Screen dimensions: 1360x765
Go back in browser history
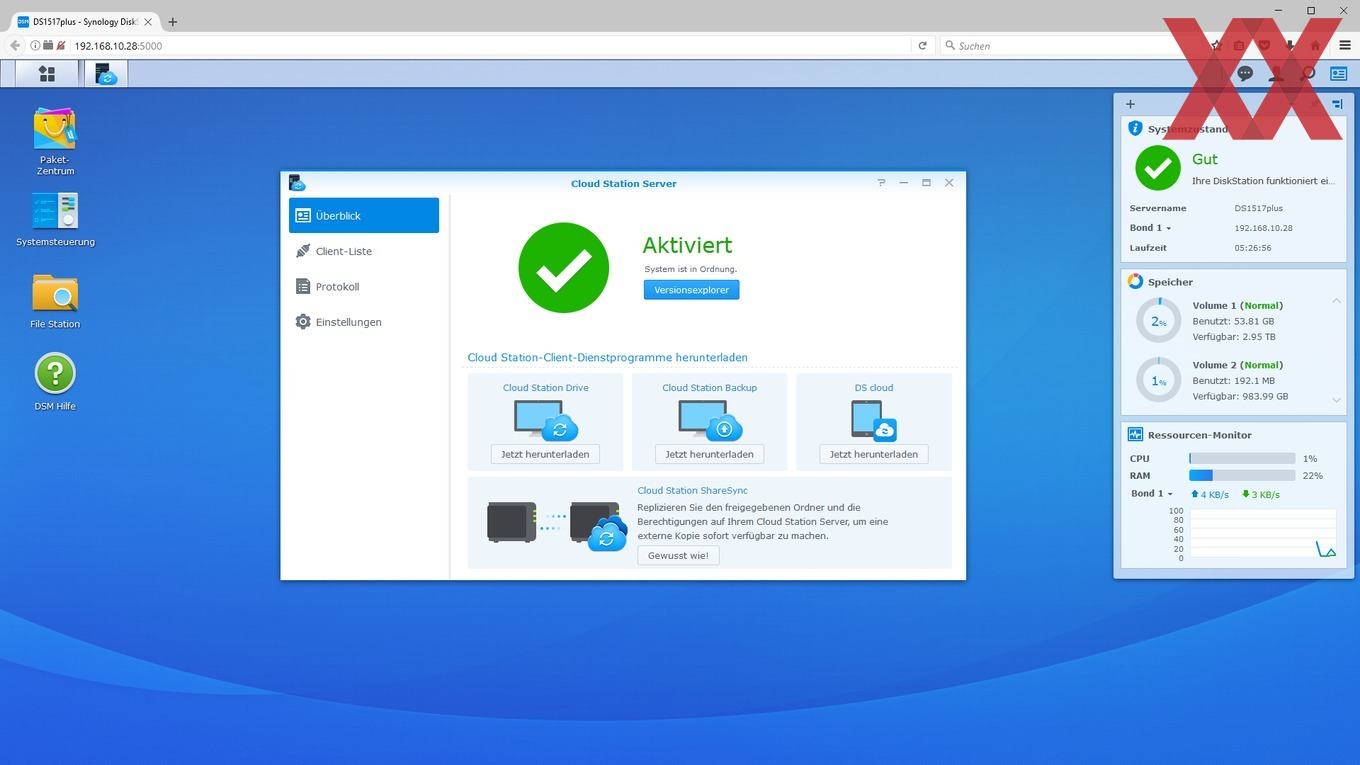click(14, 45)
